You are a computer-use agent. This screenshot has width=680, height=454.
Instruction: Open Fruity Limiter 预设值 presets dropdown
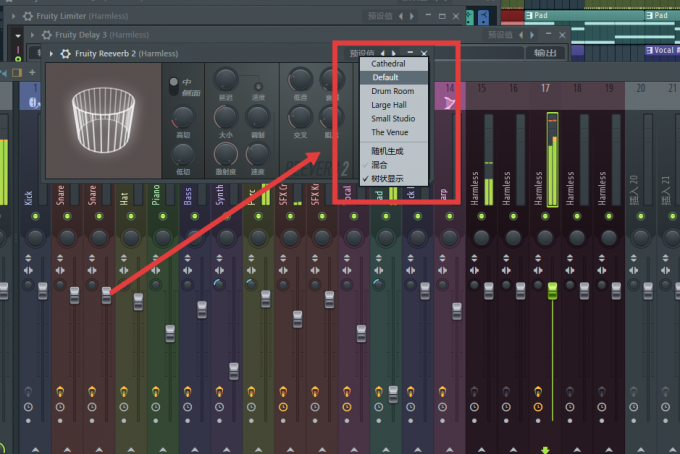[x=380, y=16]
